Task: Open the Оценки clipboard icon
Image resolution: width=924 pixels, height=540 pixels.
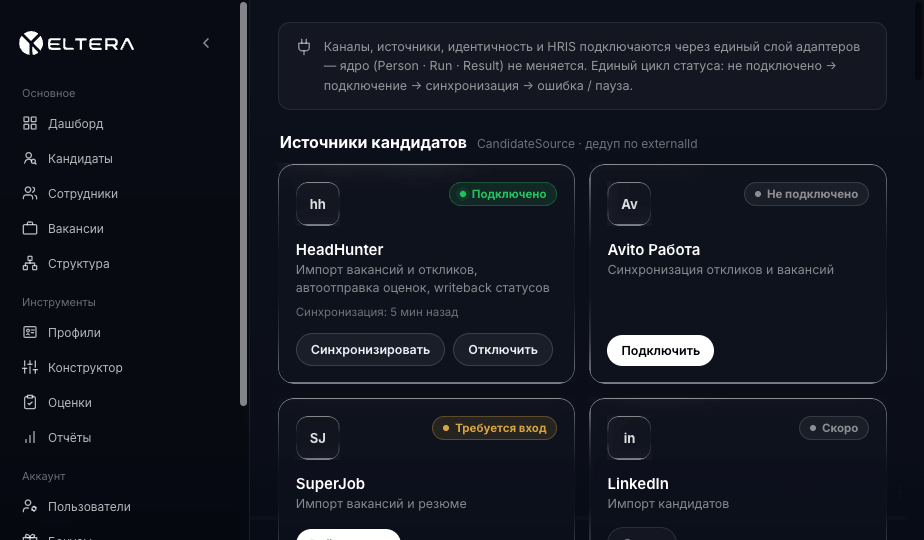Action: point(30,403)
